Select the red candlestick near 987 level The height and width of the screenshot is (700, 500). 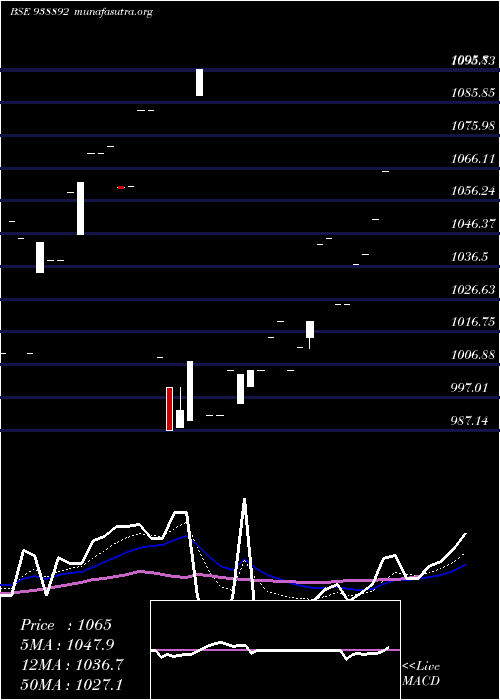coord(169,409)
